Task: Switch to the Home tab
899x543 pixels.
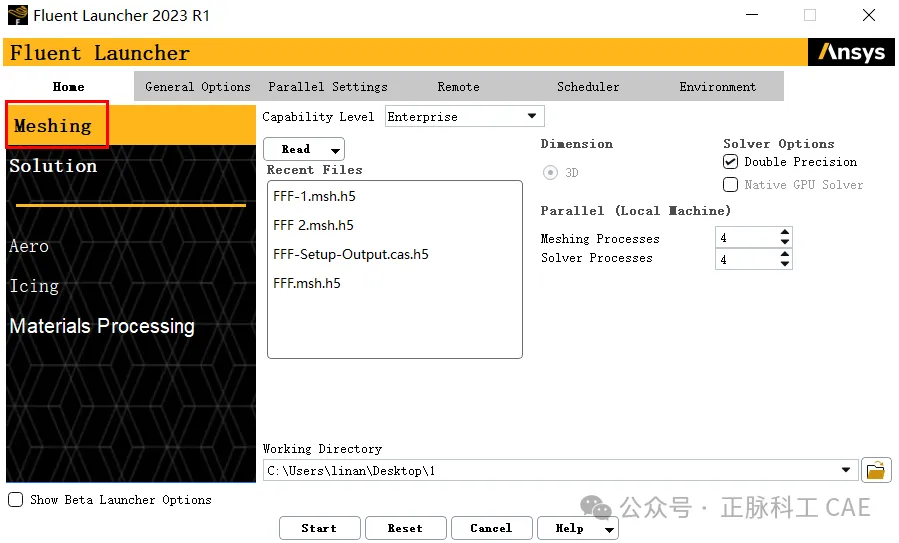Action: click(x=69, y=87)
